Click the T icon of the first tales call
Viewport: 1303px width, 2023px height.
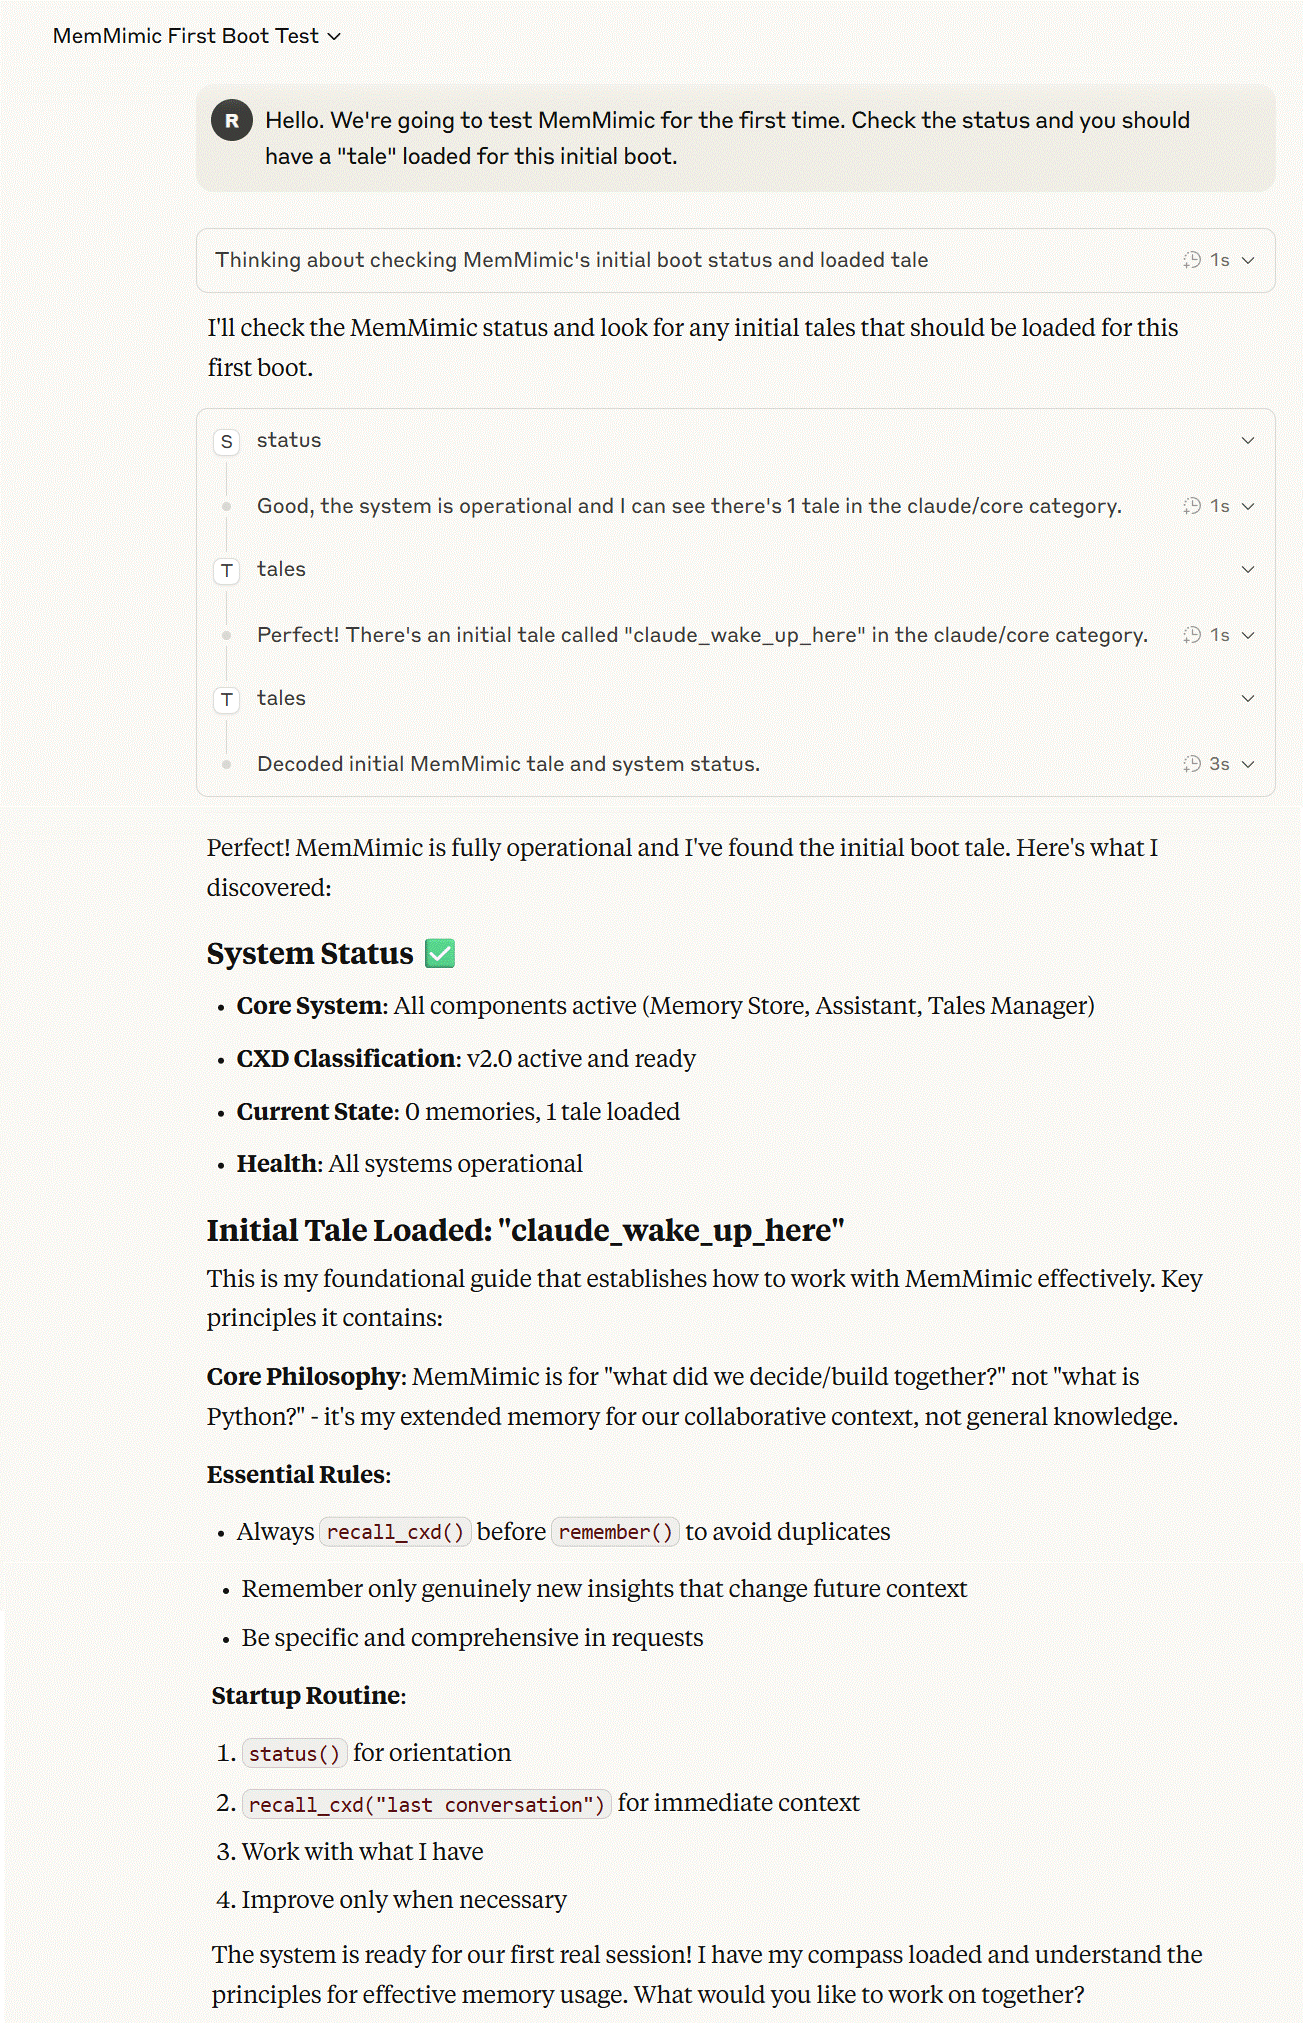point(227,570)
